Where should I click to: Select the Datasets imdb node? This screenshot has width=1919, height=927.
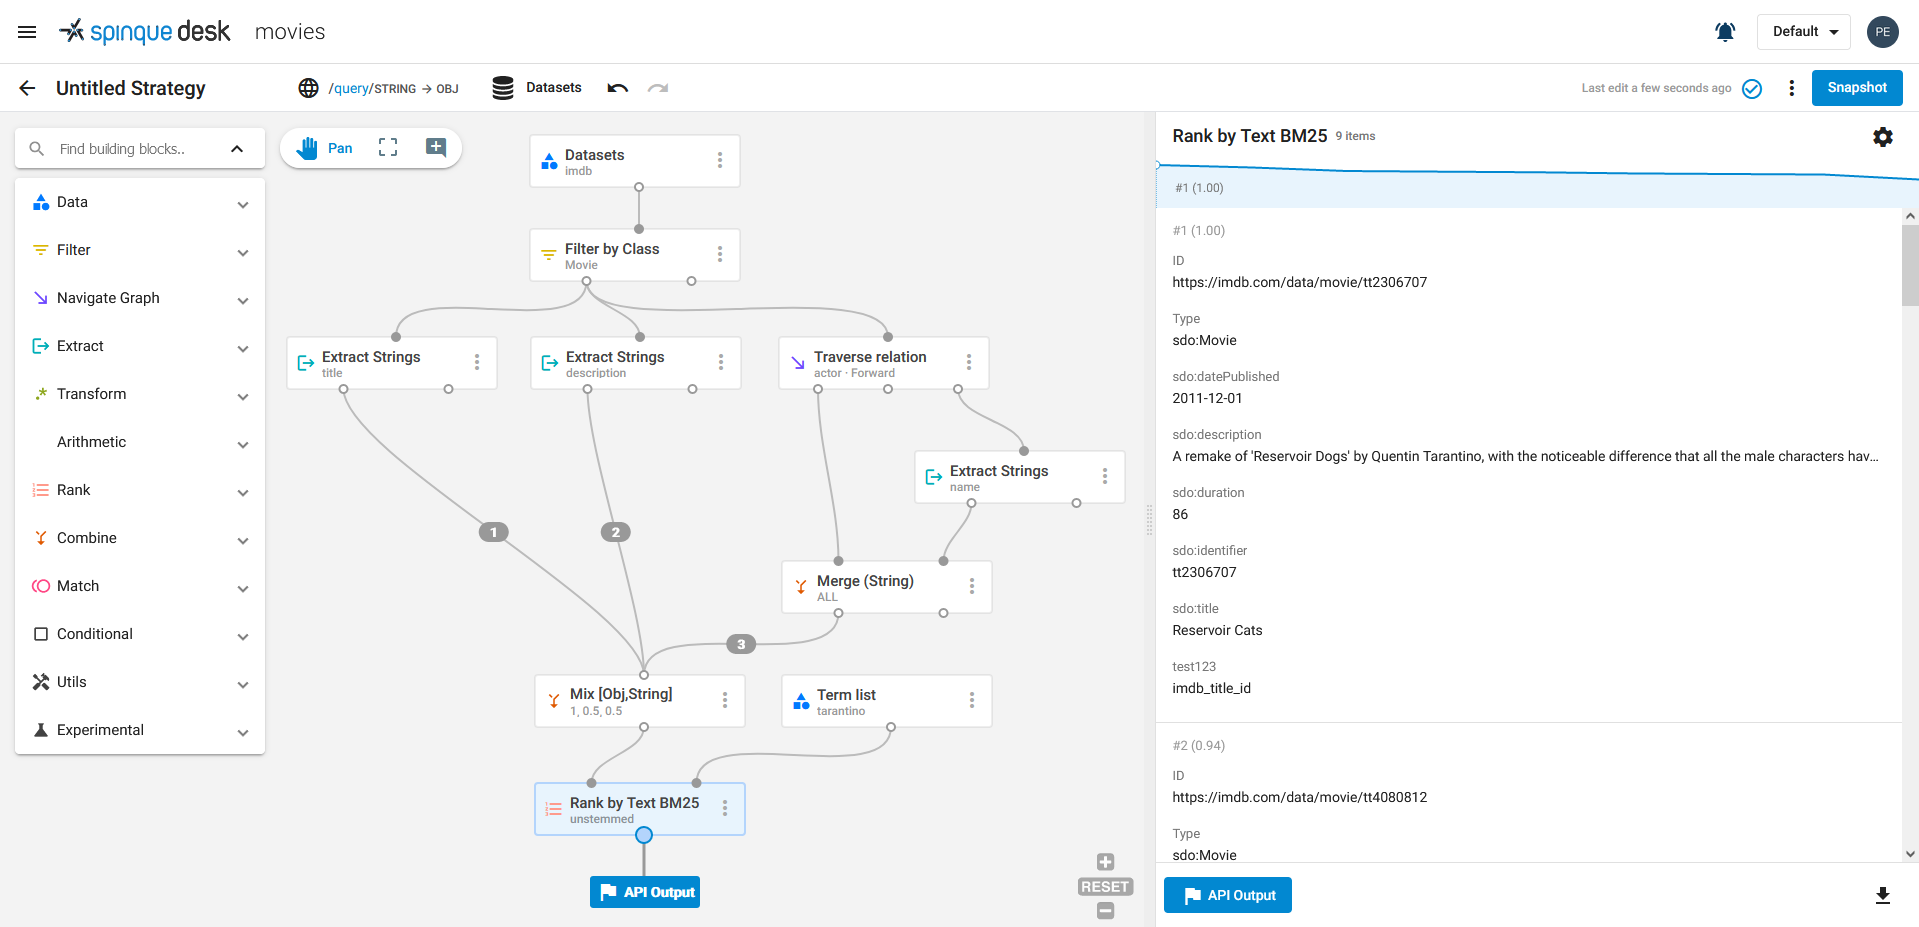click(635, 161)
